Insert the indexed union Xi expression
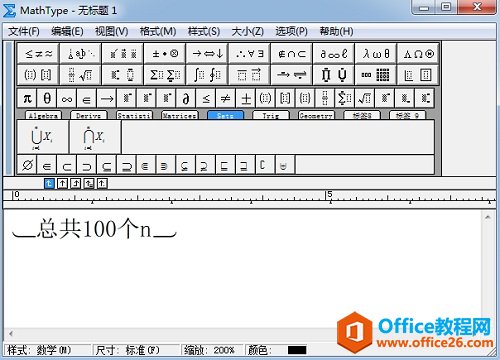The height and width of the screenshot is (360, 500). pos(43,137)
